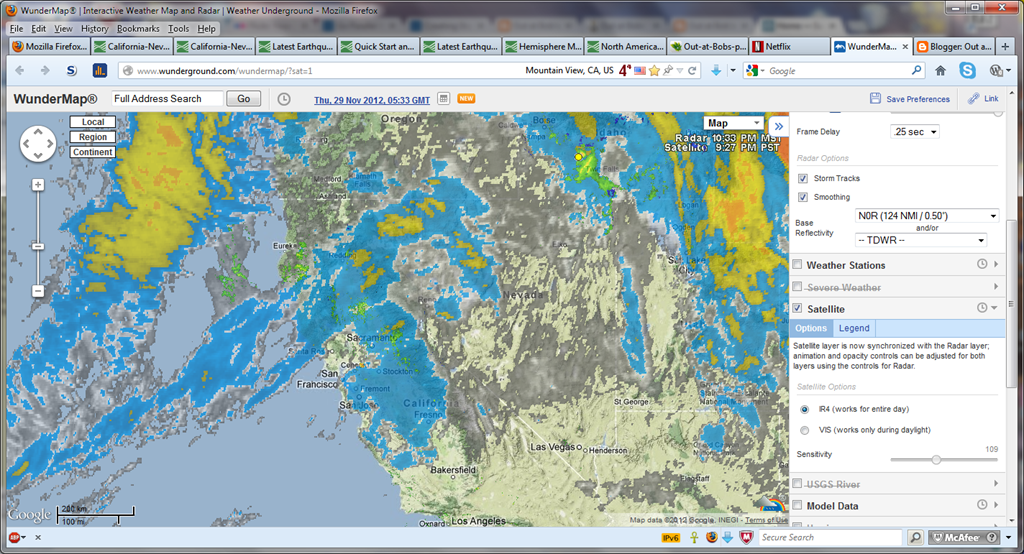The width and height of the screenshot is (1024, 554).
Task: Select IR4 satellite radio option
Action: point(805,409)
